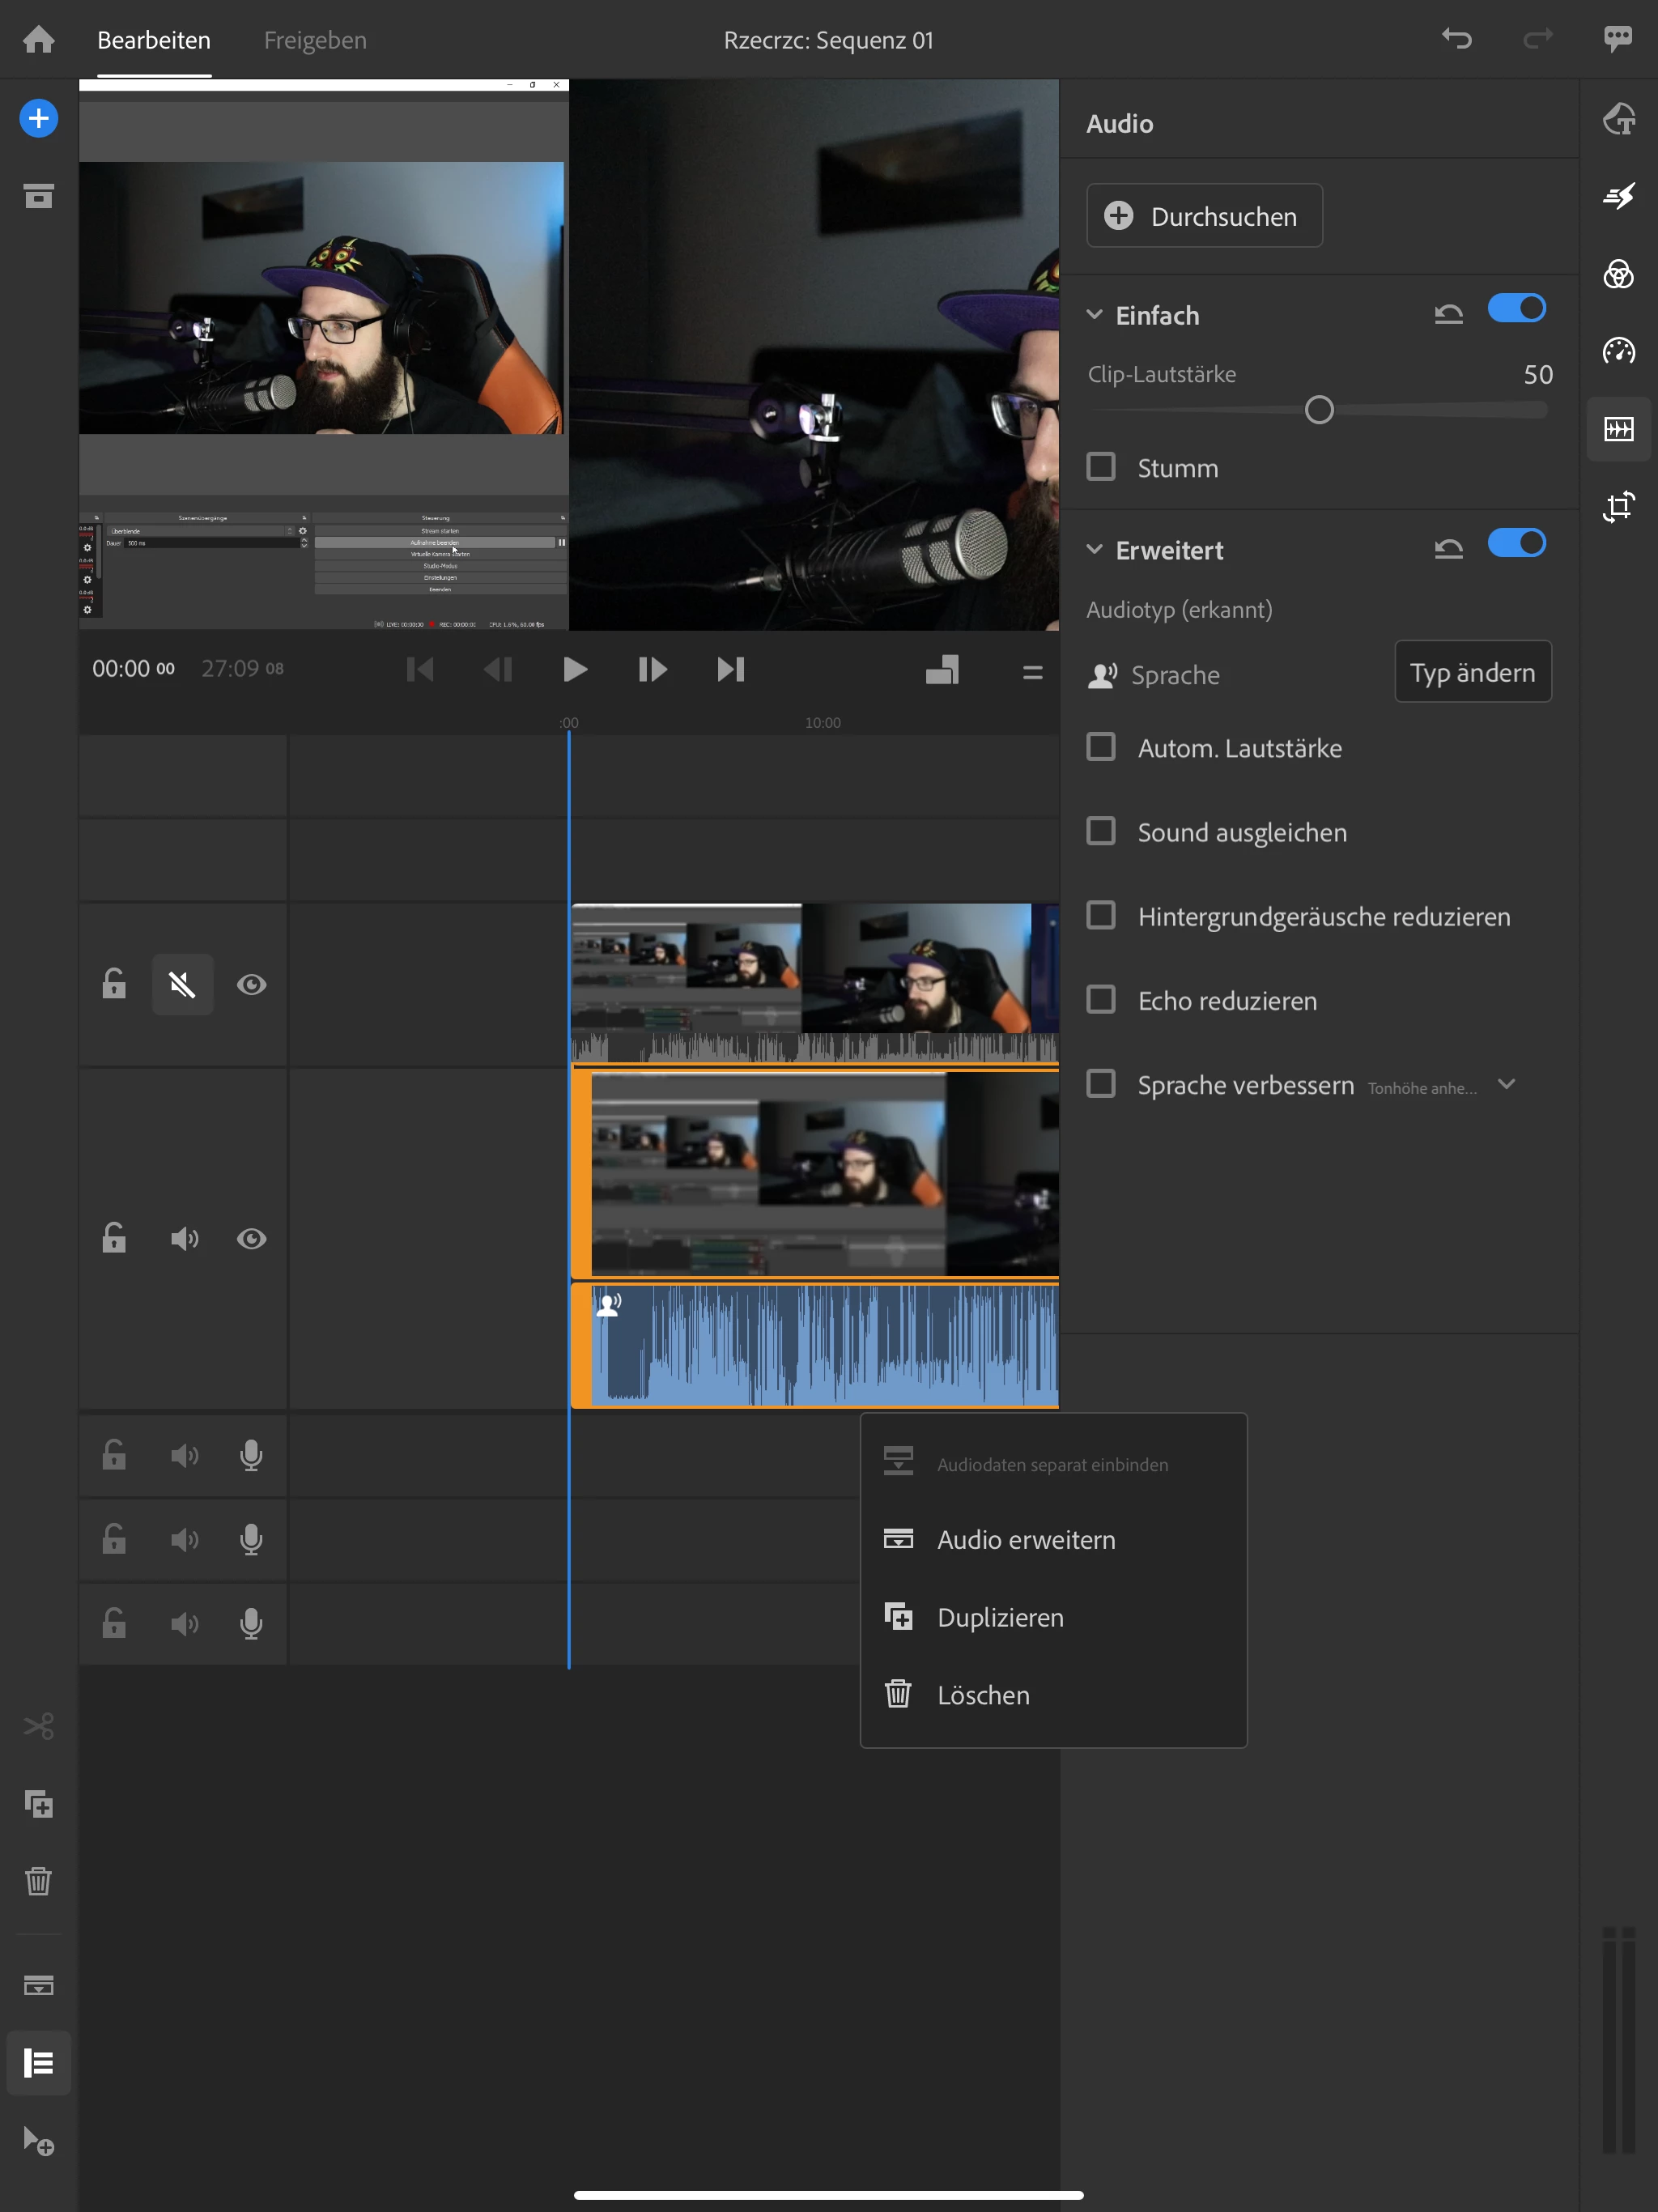Collapse the Einfach section
The image size is (1658, 2212).
tap(1095, 315)
